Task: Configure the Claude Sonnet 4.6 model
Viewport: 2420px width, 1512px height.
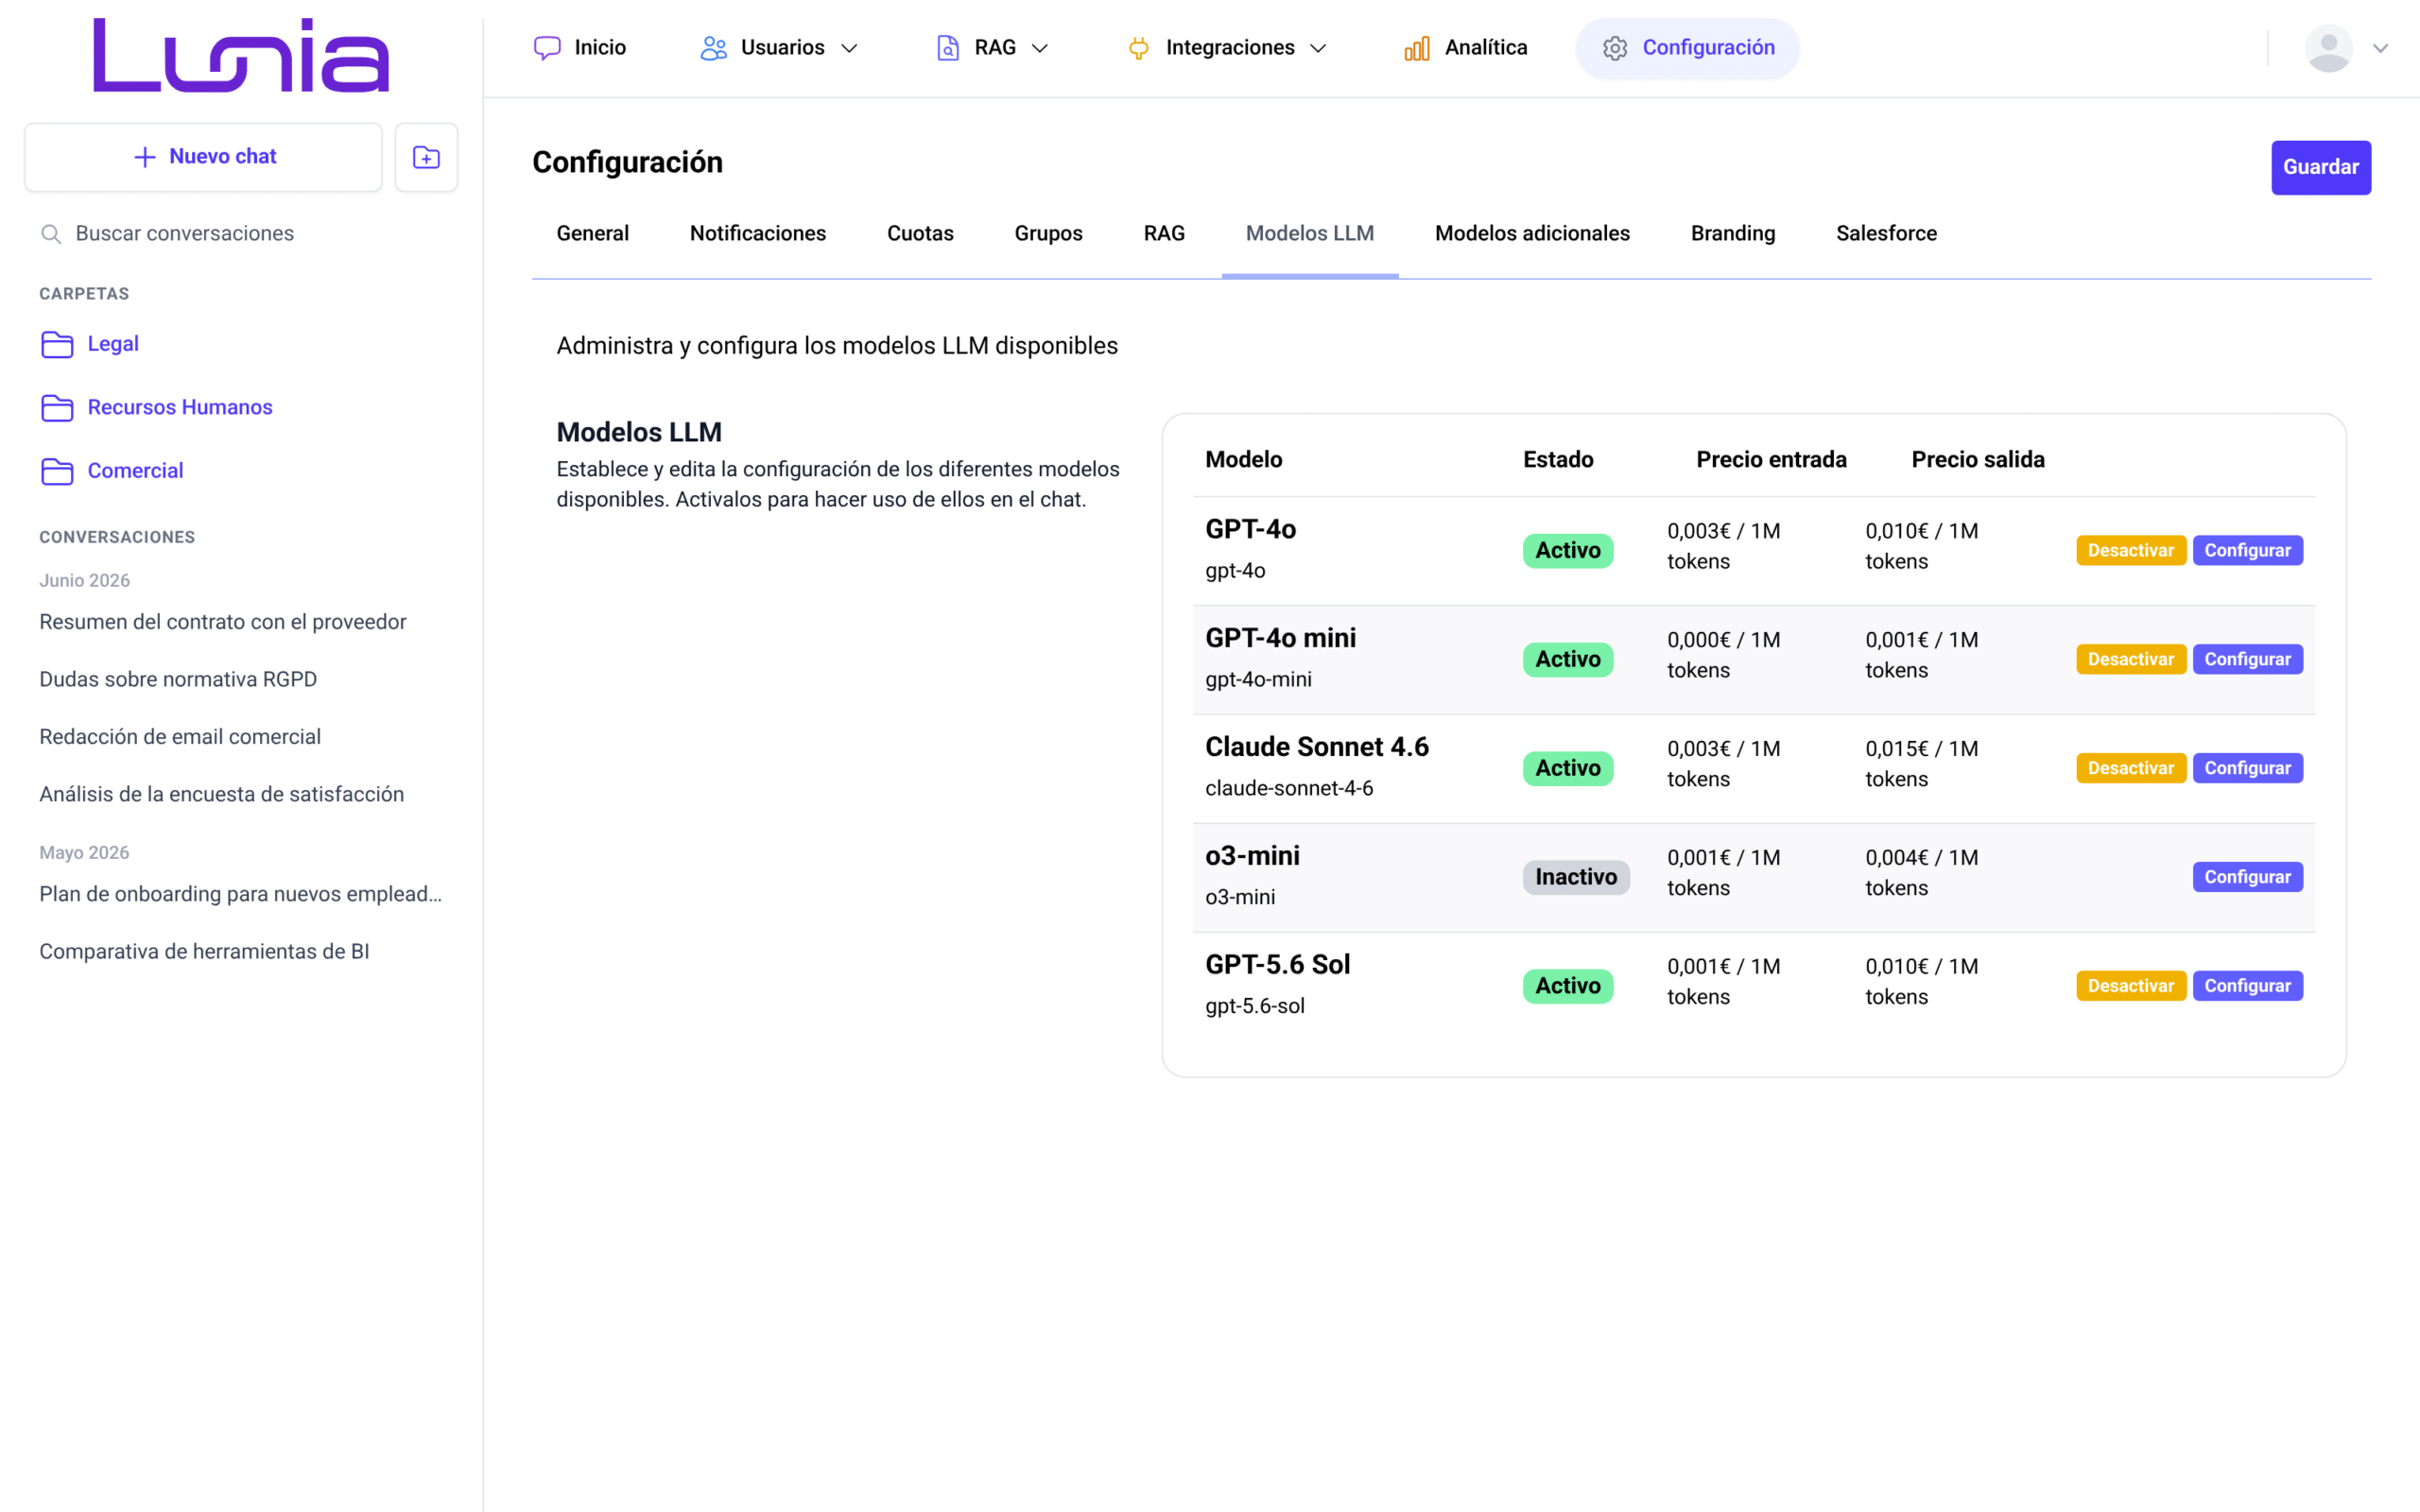Action: point(2247,769)
